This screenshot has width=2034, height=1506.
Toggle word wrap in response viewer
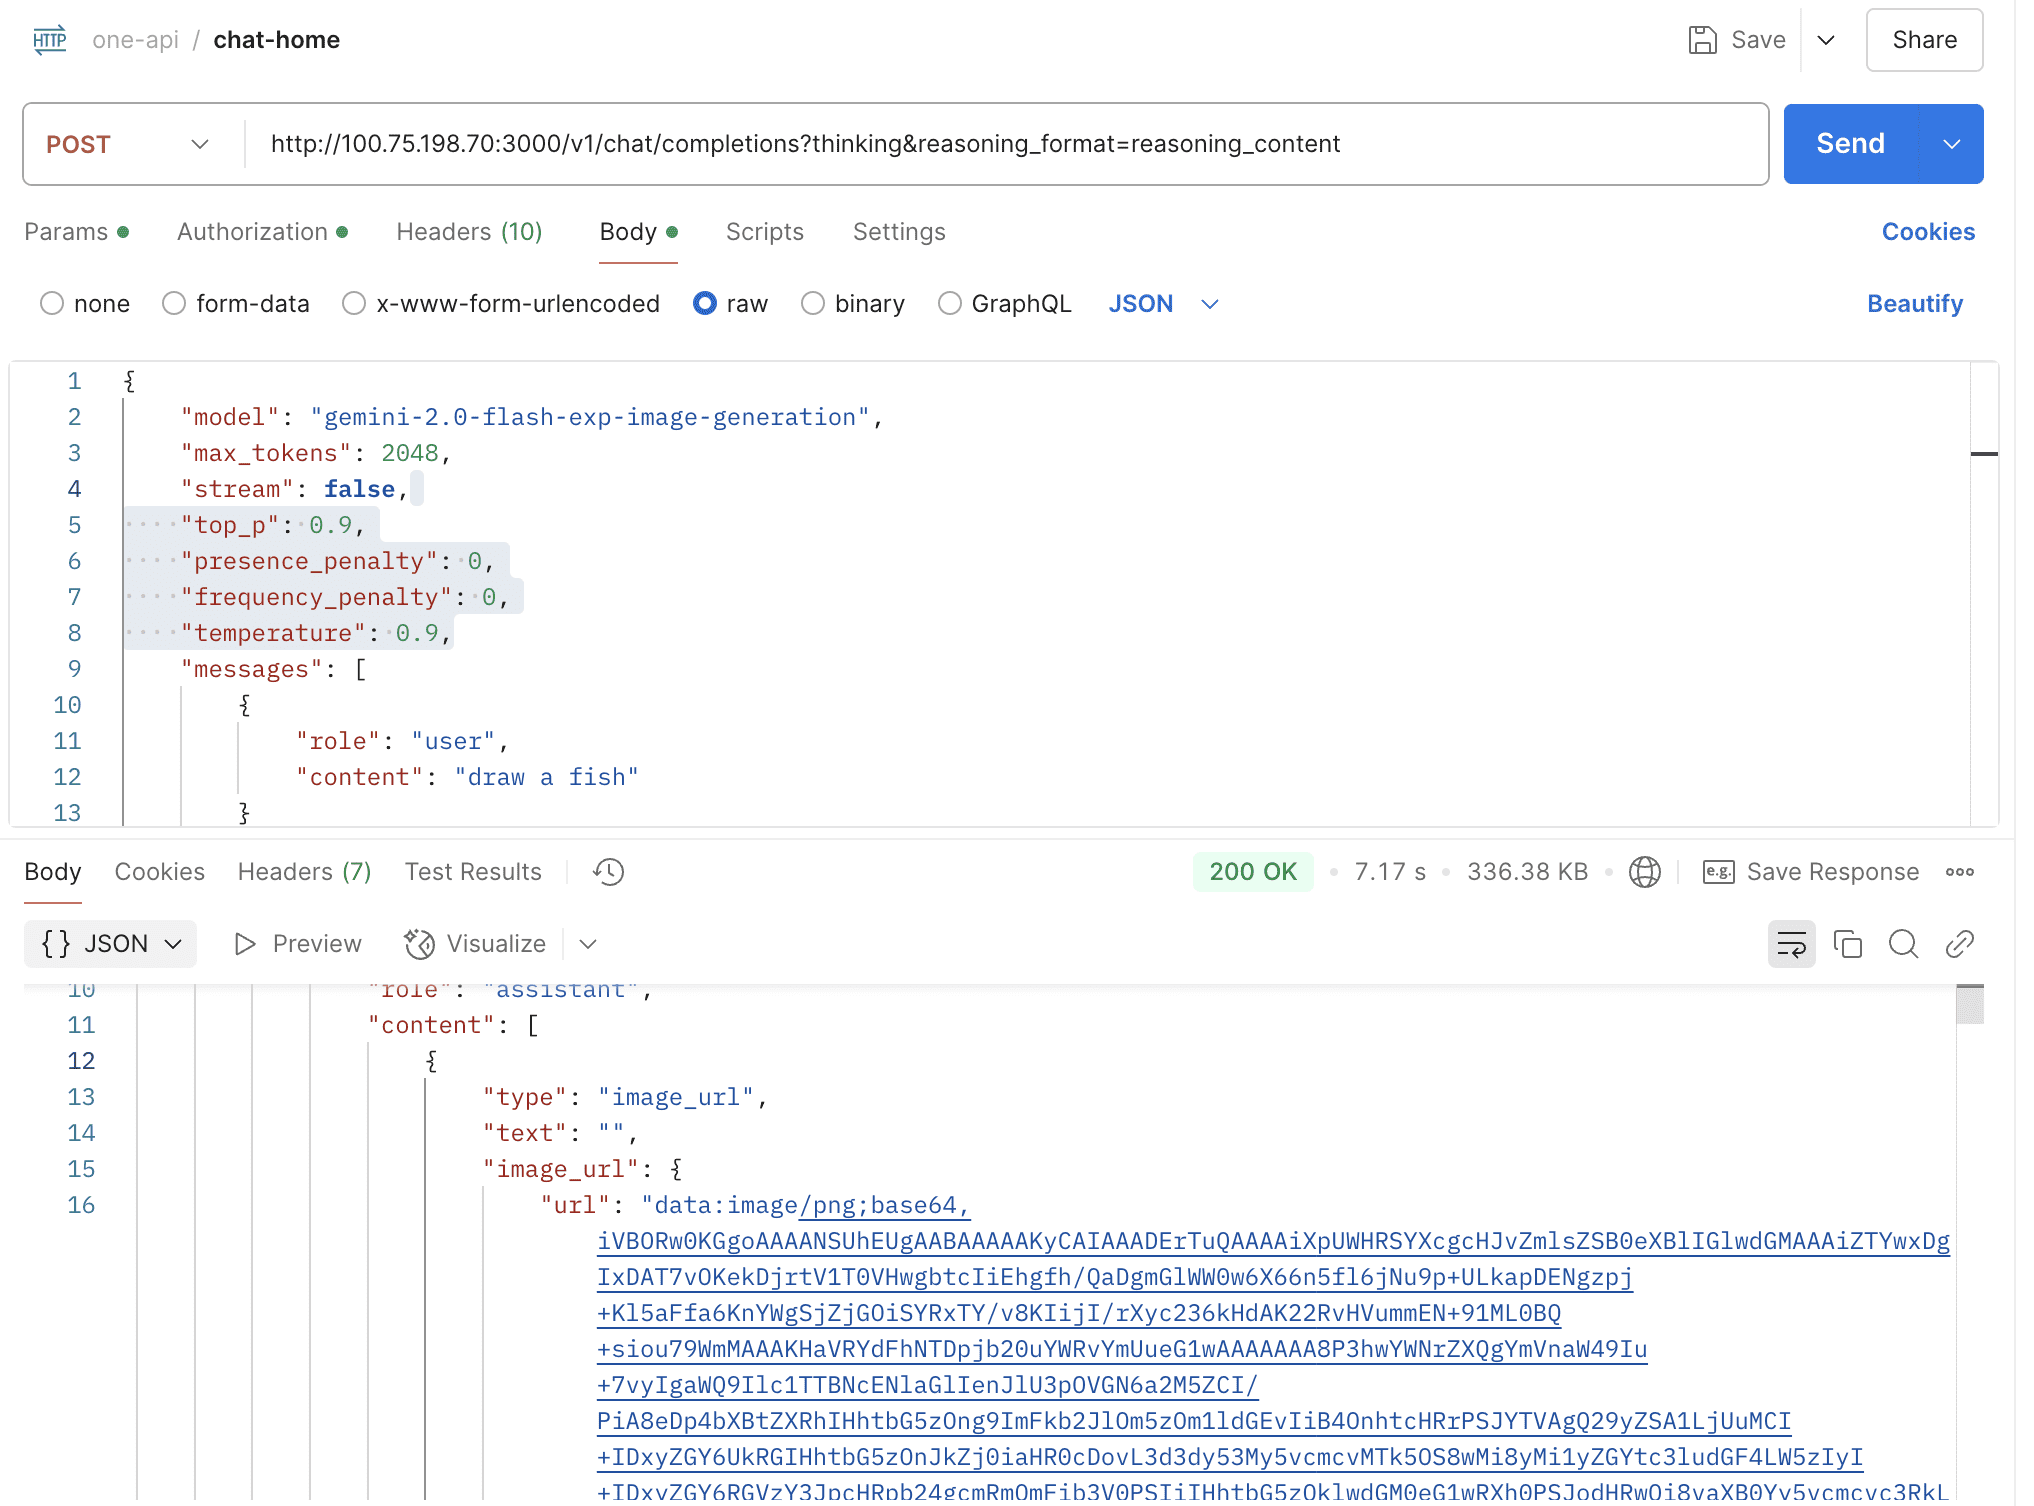1791,944
